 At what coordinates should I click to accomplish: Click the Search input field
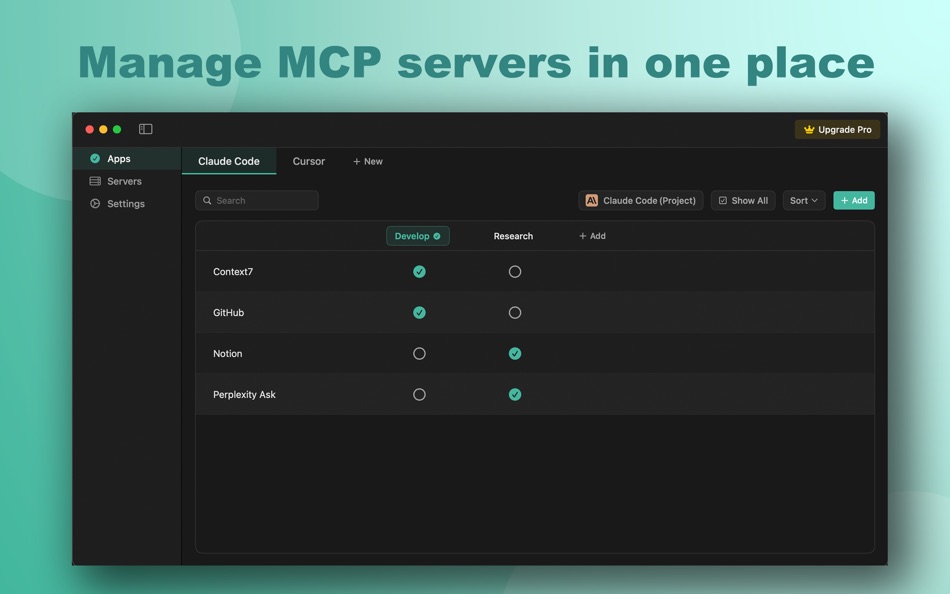(x=257, y=201)
